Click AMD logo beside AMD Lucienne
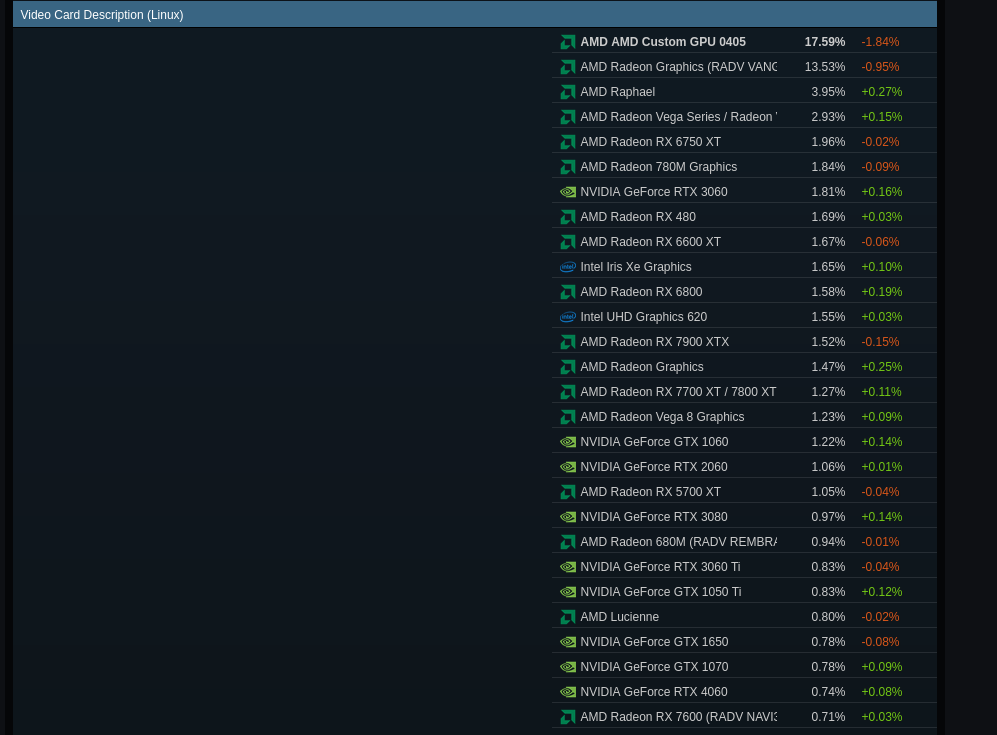The image size is (997, 735). pos(568,617)
